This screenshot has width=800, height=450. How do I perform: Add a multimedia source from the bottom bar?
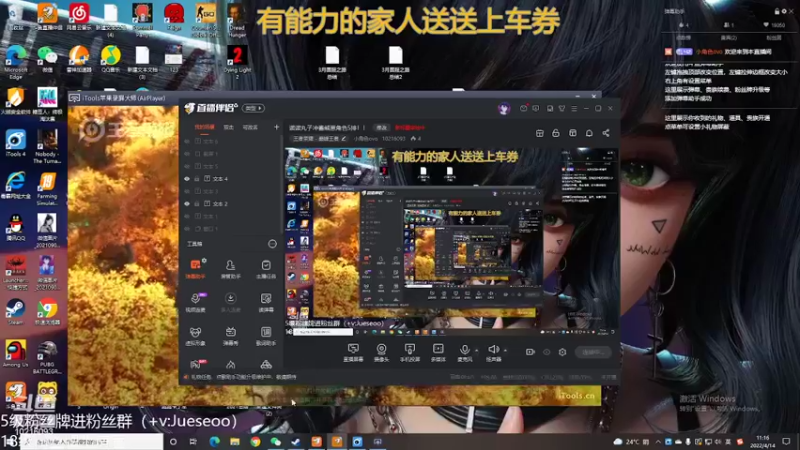[x=438, y=352]
